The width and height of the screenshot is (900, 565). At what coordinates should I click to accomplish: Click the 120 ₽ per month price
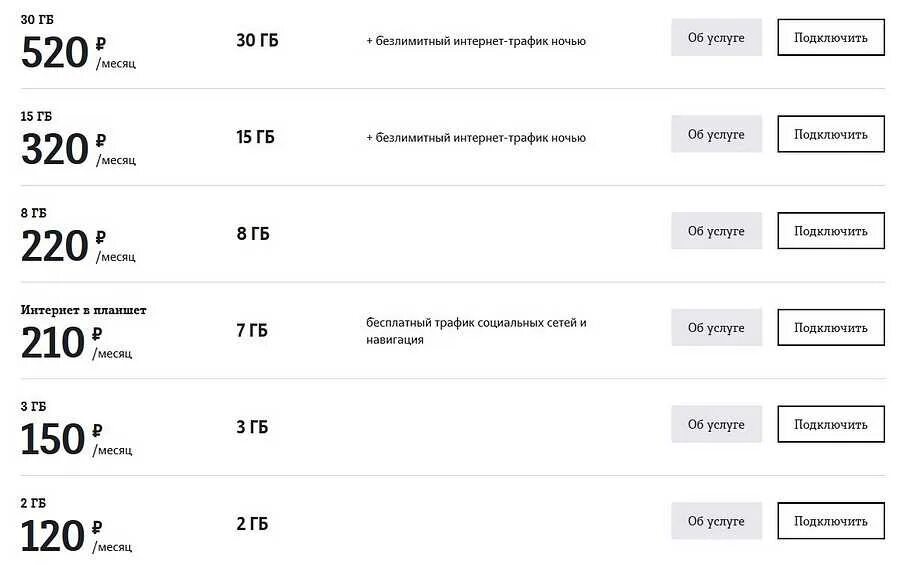[x=76, y=536]
